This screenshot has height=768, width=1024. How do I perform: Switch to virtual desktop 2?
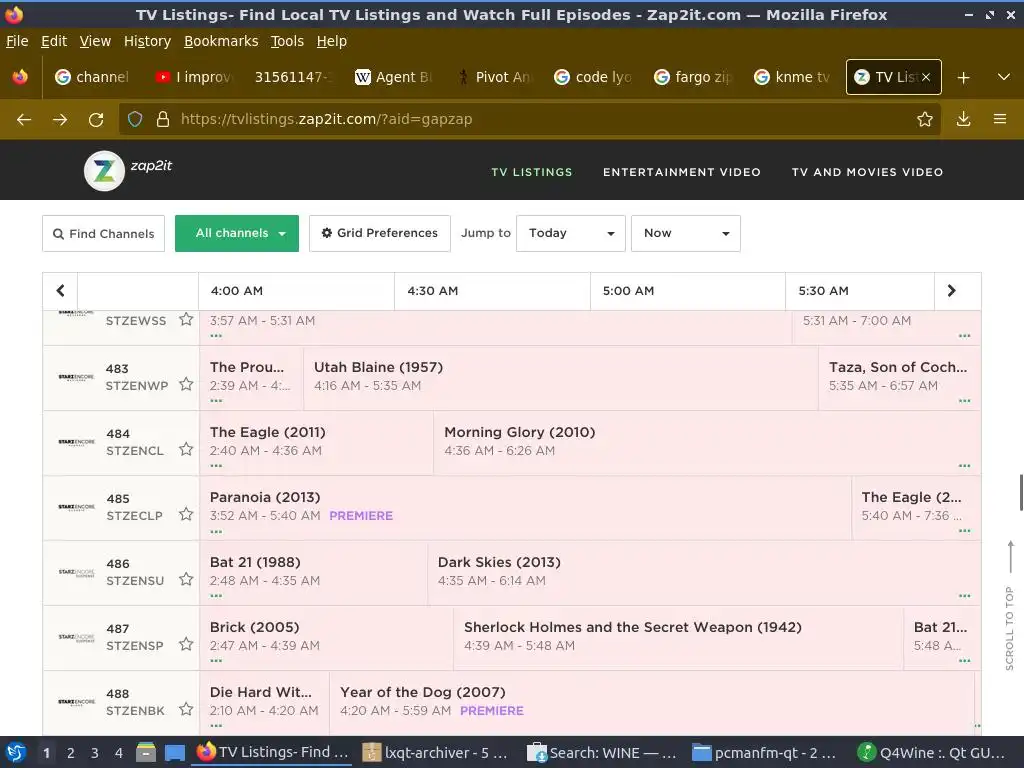71,752
